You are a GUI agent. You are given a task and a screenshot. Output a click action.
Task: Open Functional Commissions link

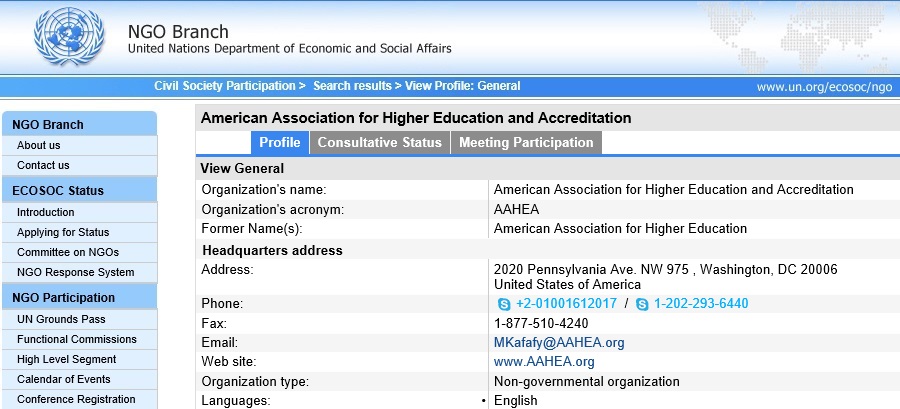[x=79, y=339]
